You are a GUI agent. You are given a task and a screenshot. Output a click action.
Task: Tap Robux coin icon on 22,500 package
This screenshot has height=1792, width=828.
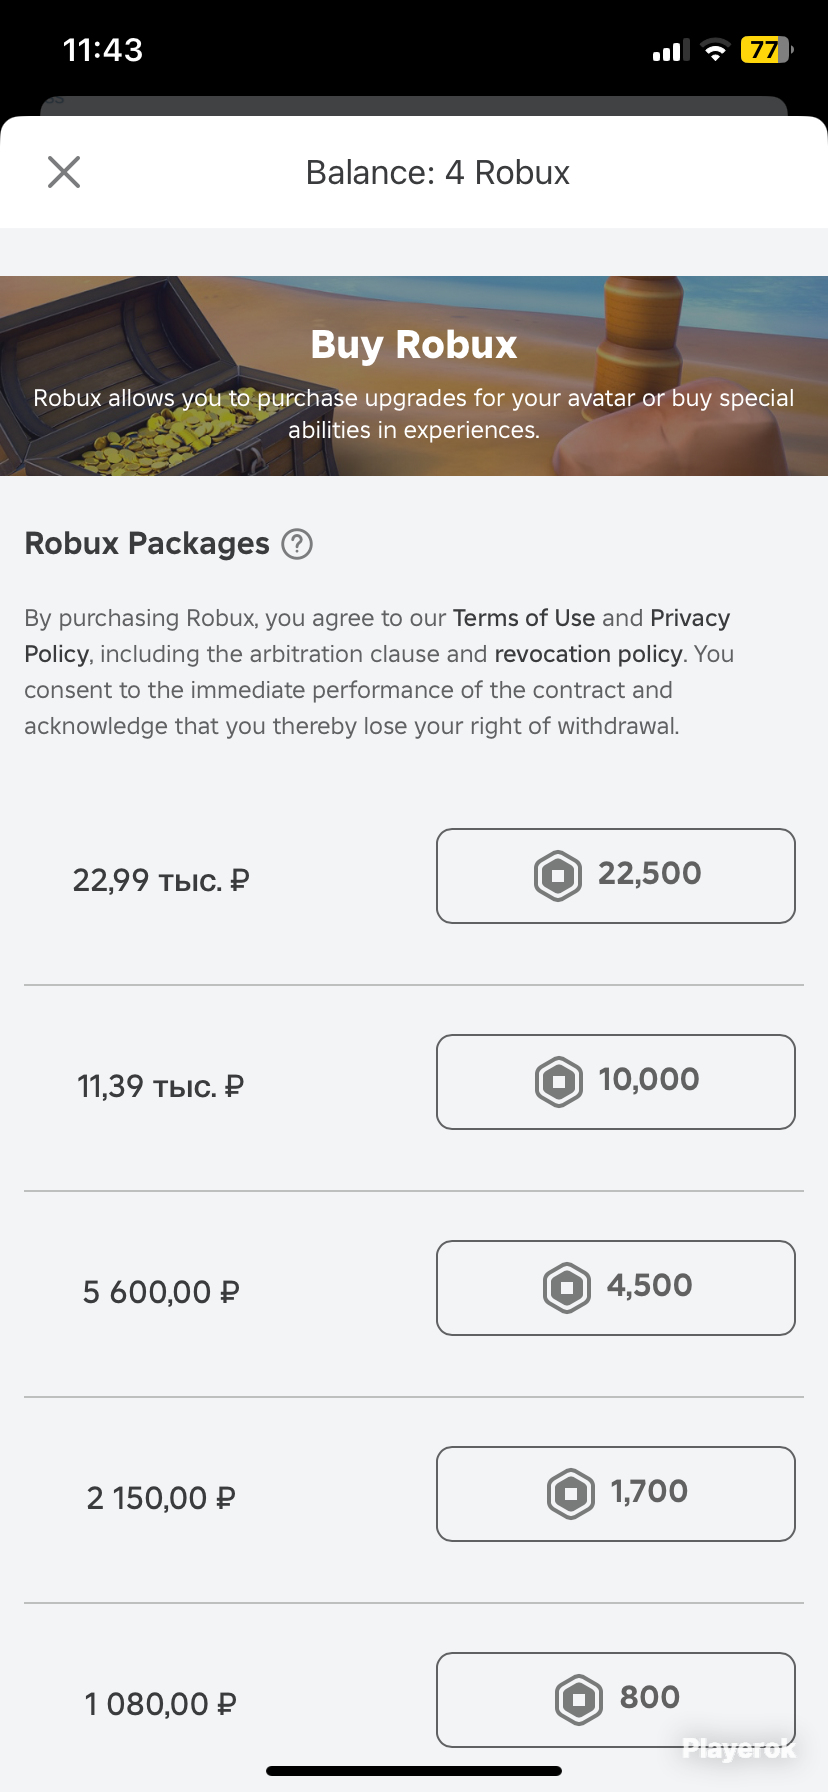pyautogui.click(x=558, y=876)
